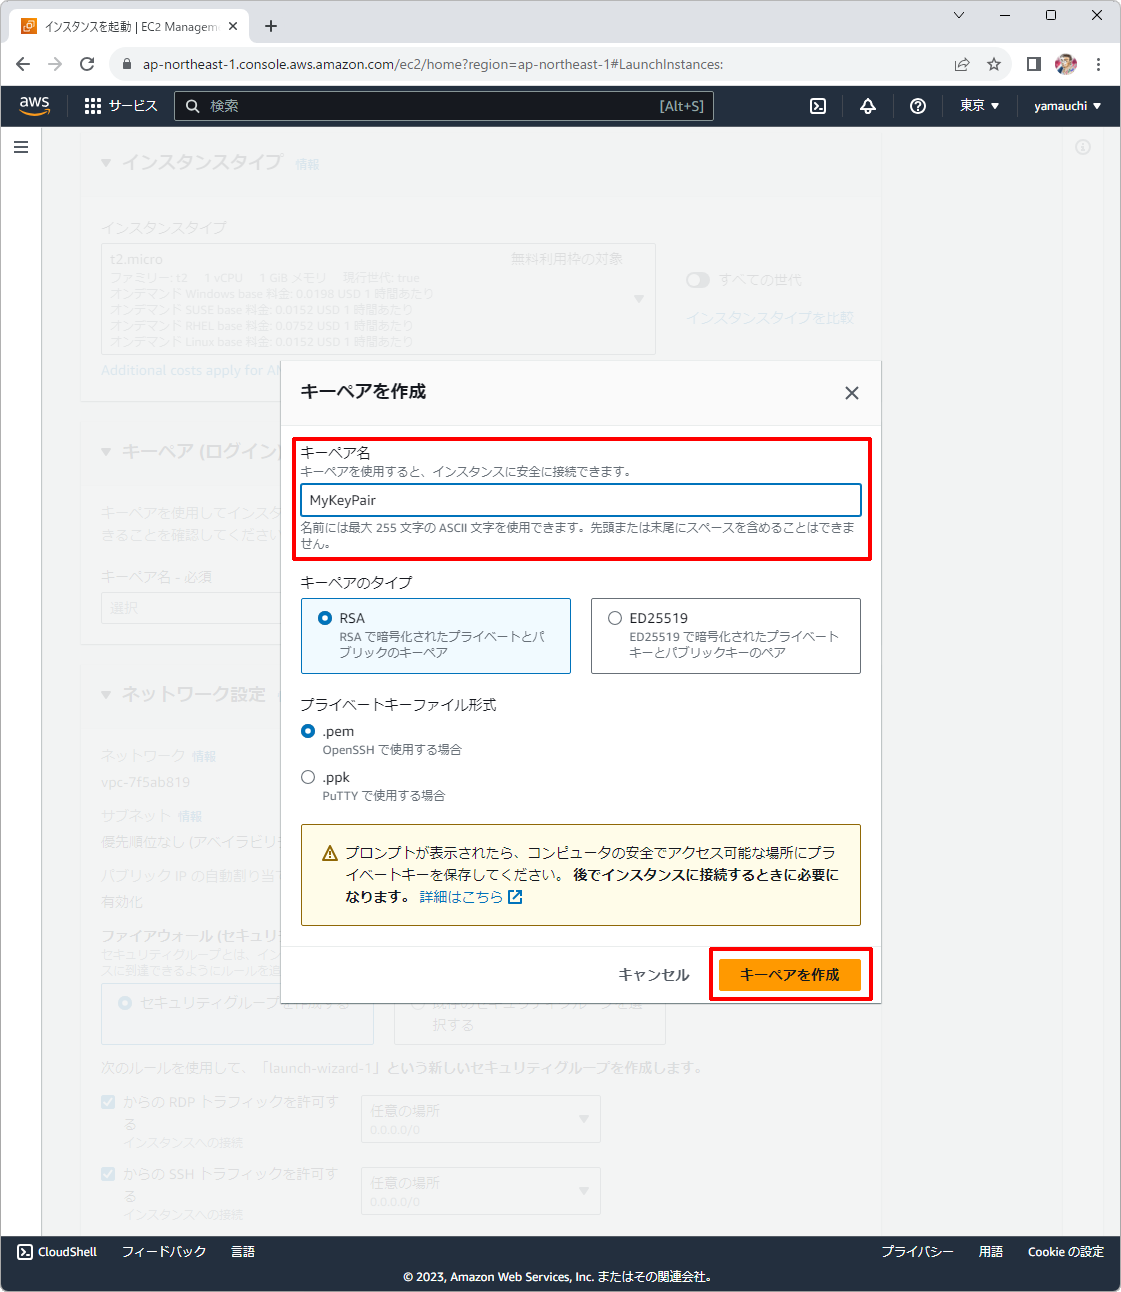Screen dimensions: 1121x1292
Task: Open the Learn more link in warning
Action: [471, 897]
